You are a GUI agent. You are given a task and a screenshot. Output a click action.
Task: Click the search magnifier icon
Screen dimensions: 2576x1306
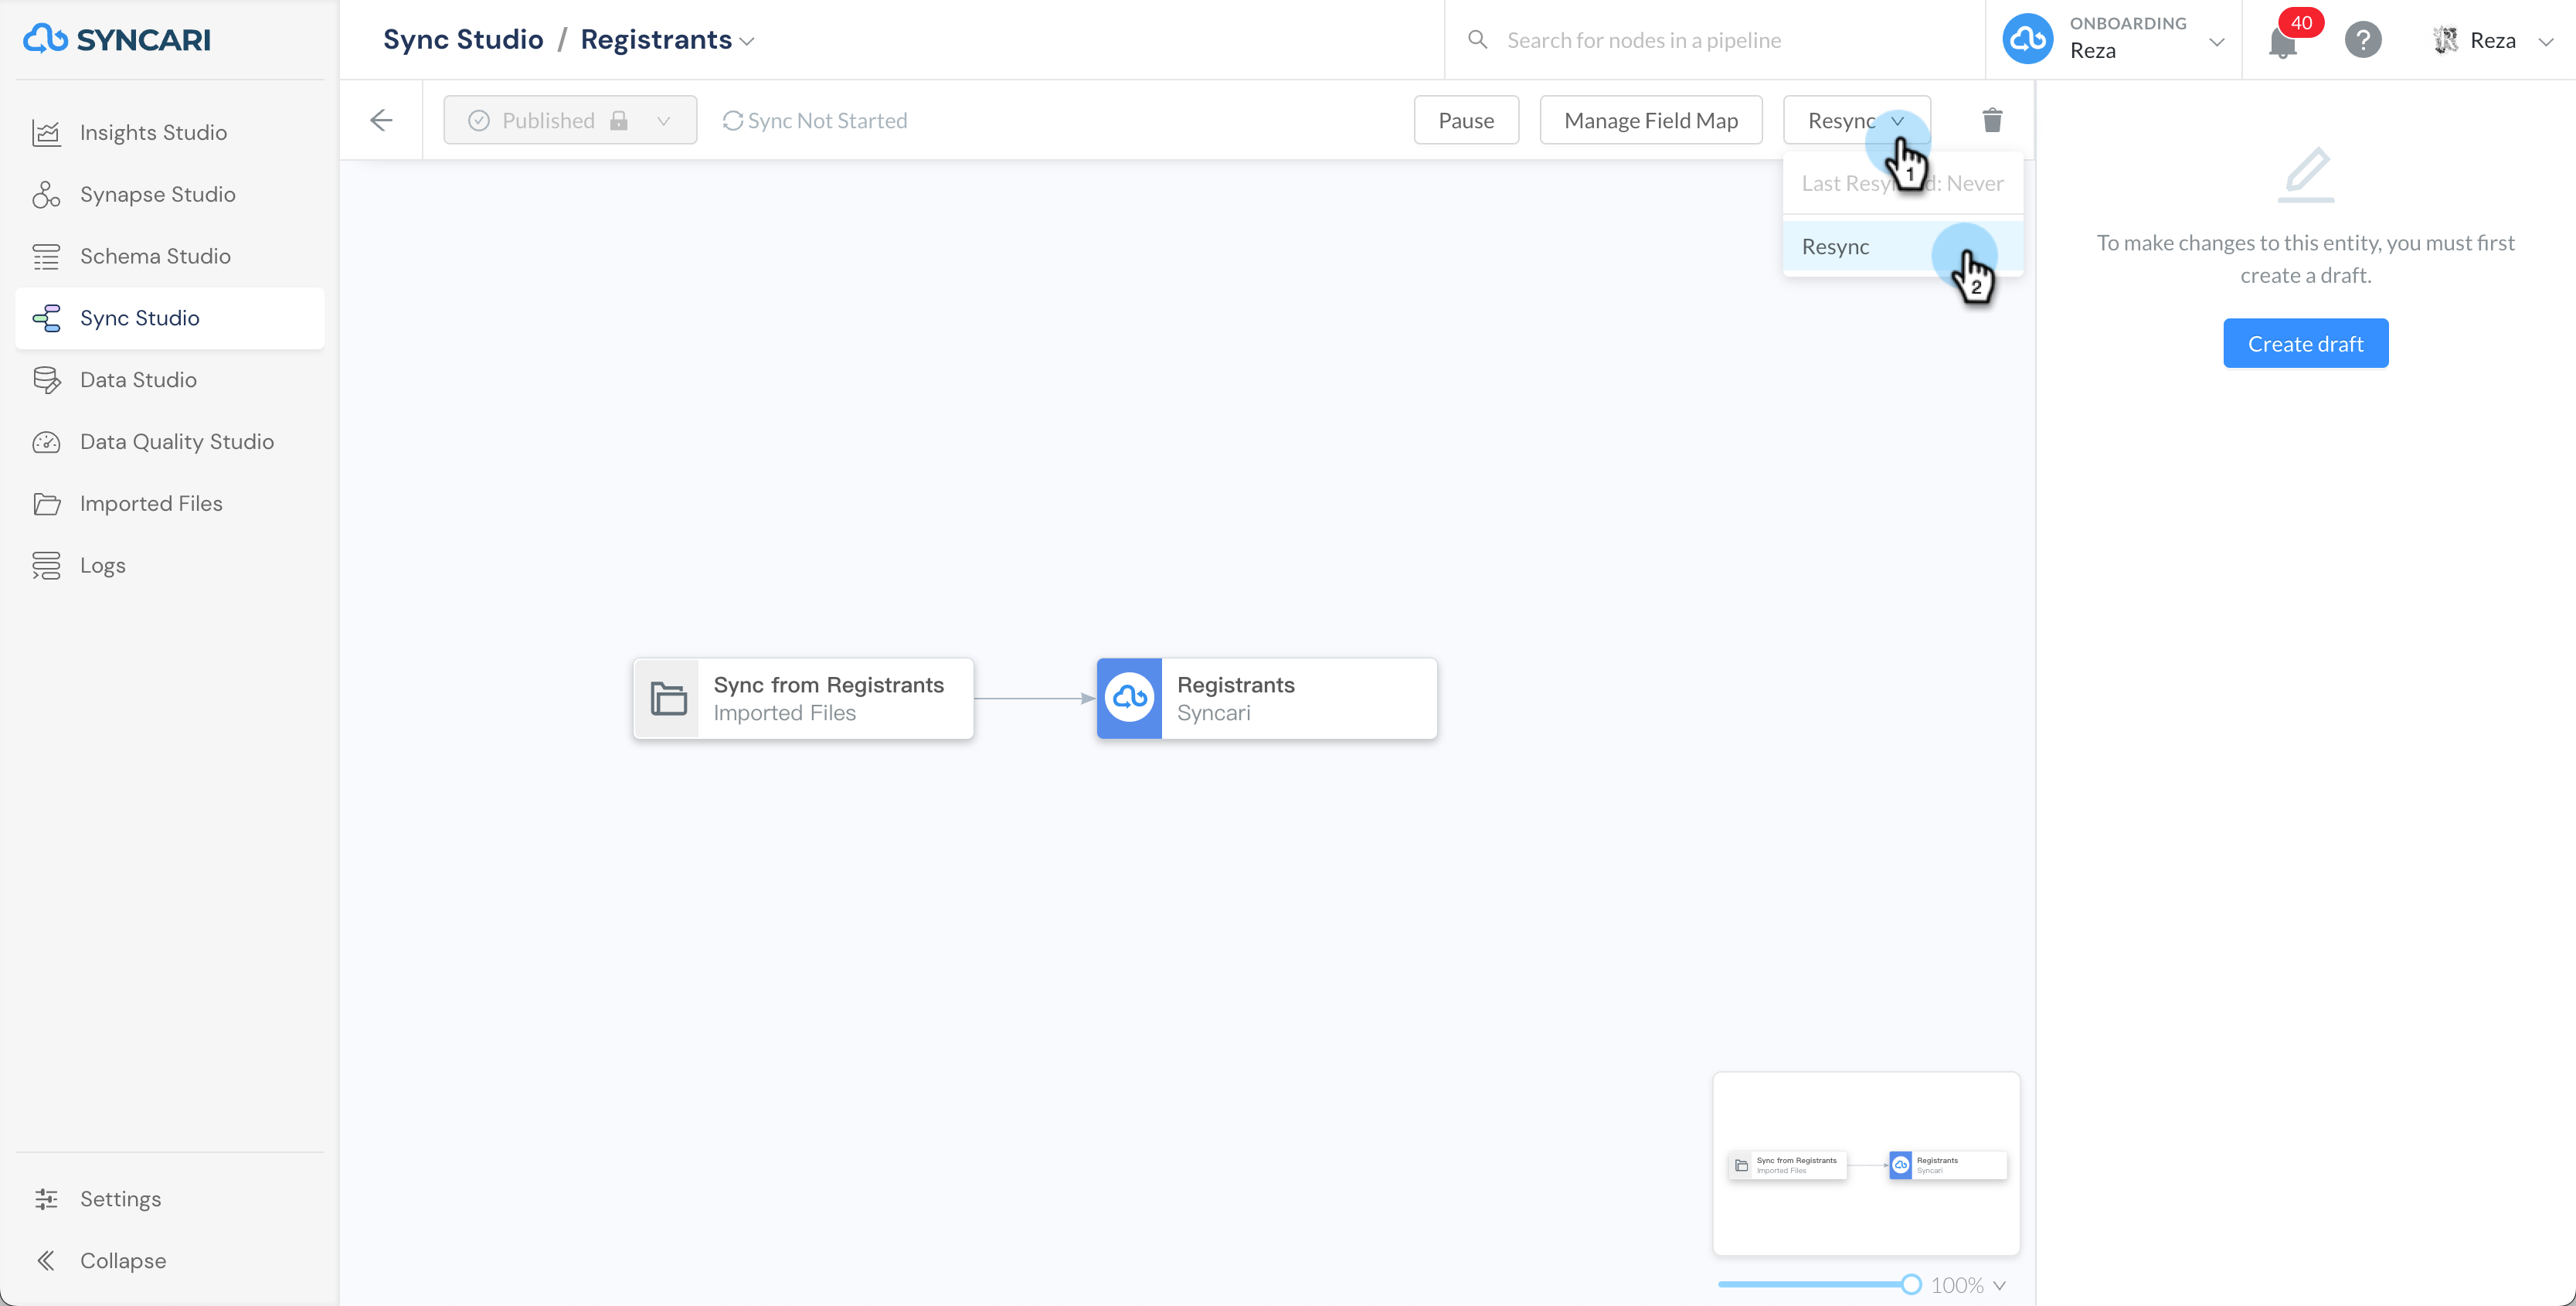pos(1477,40)
